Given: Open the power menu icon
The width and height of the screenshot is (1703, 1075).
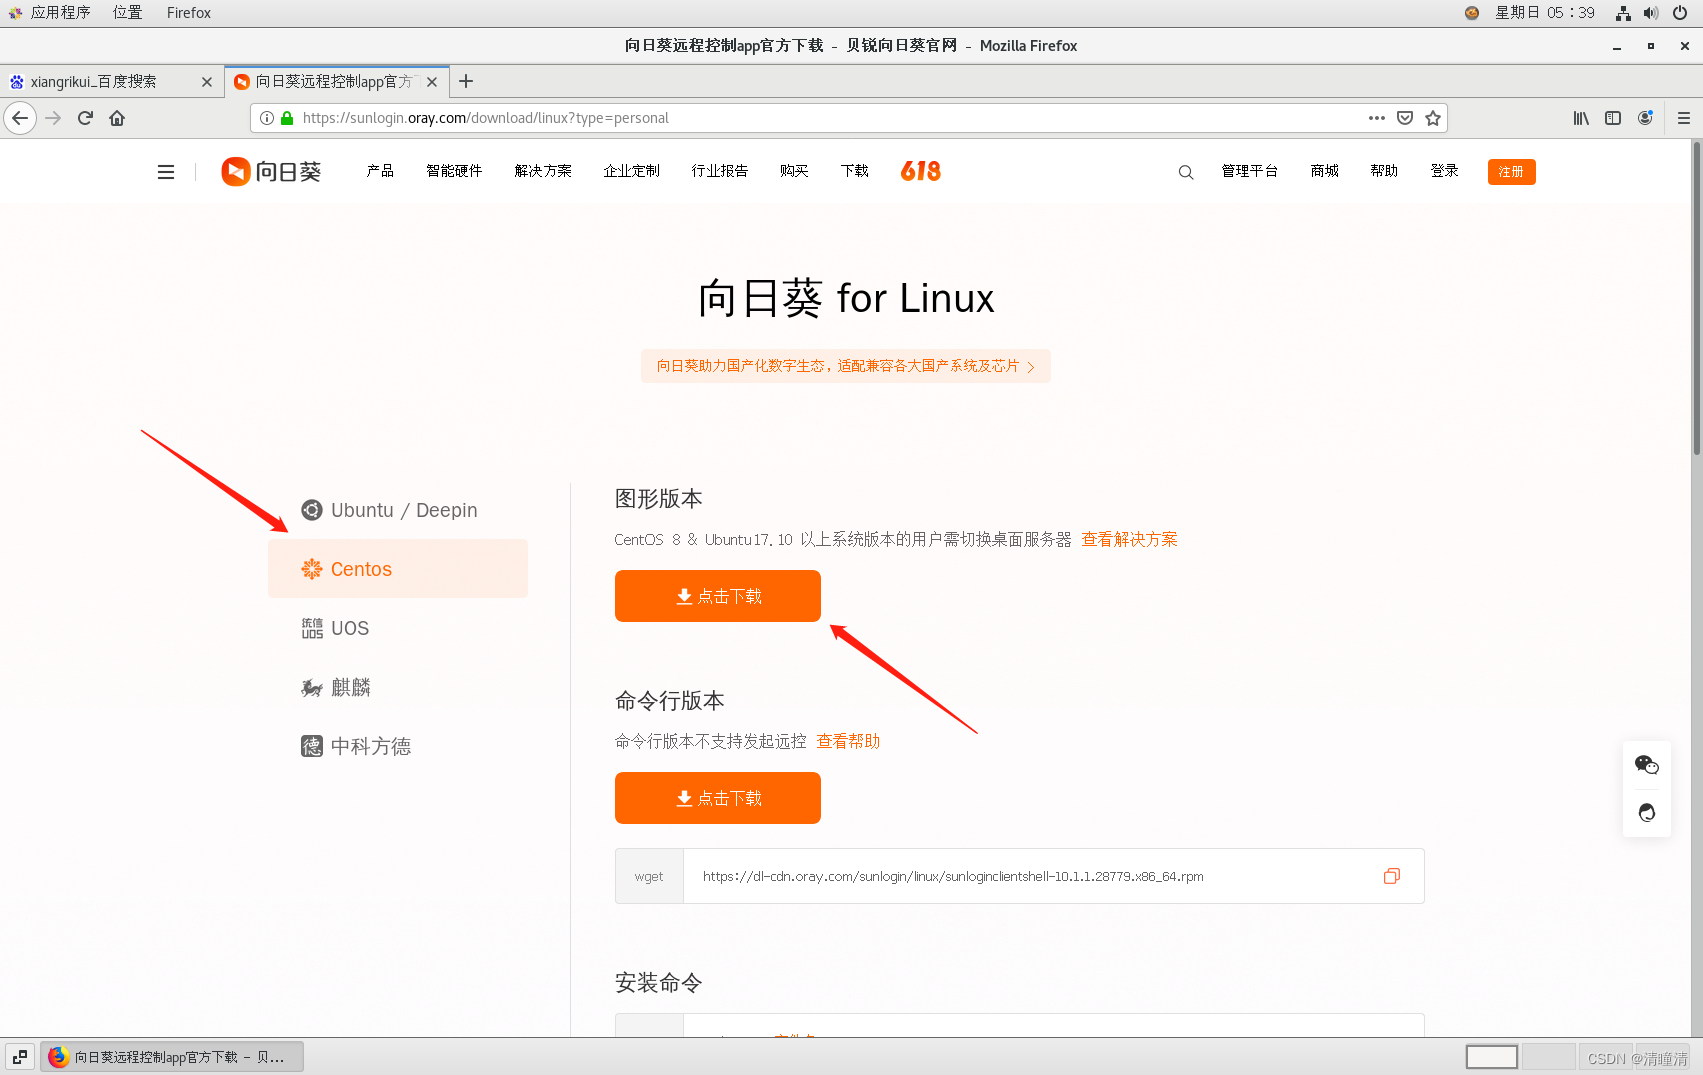Looking at the screenshot, I should click(1680, 13).
